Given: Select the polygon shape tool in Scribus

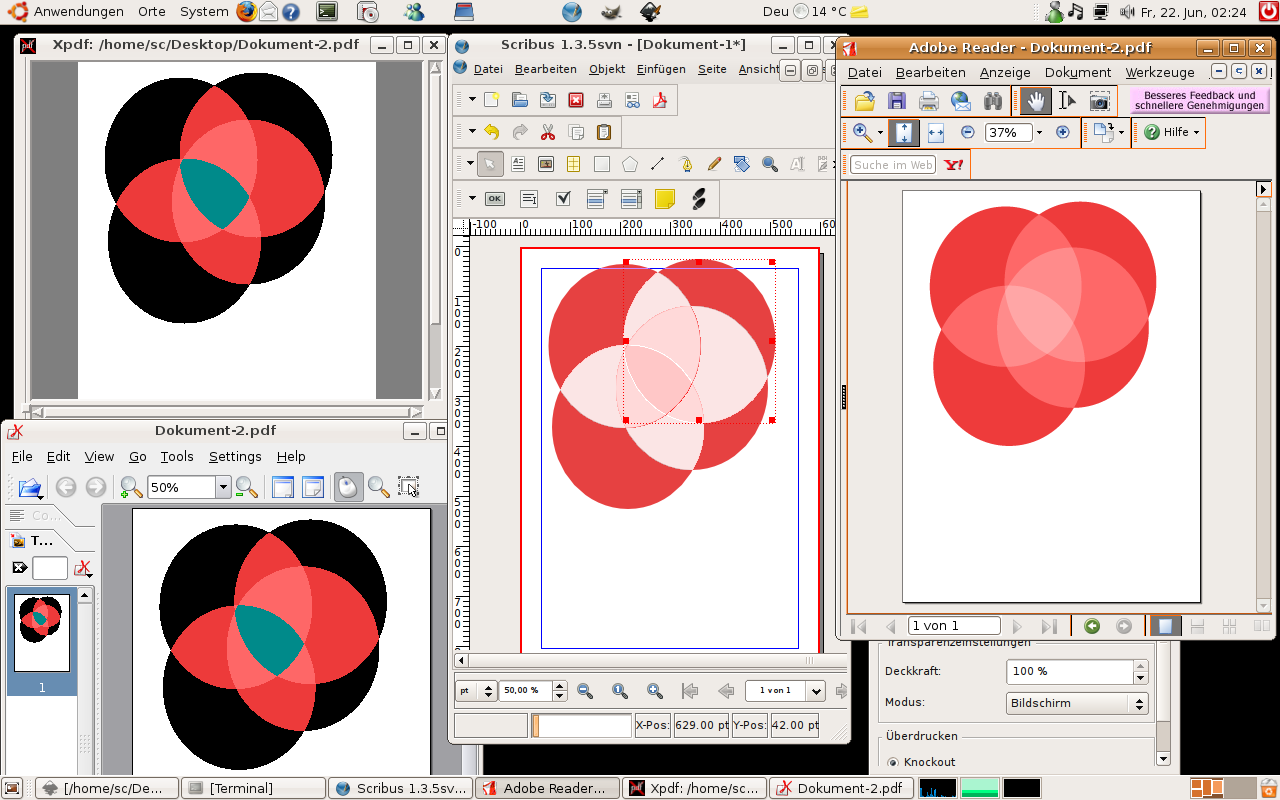Looking at the screenshot, I should coord(630,164).
